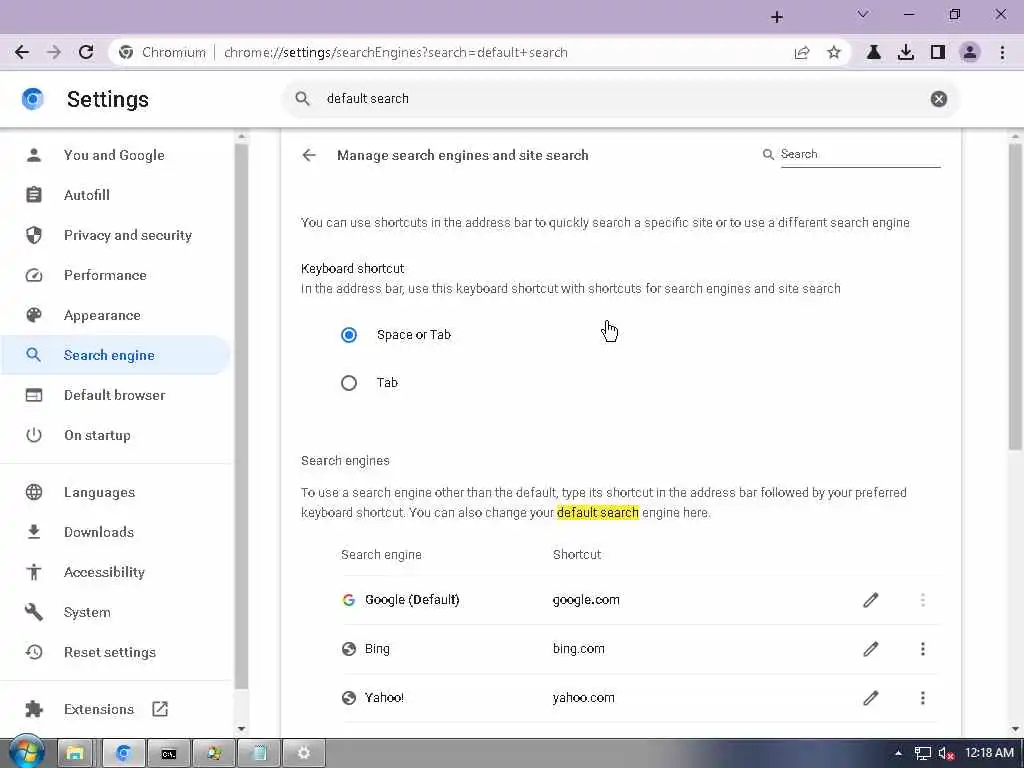The height and width of the screenshot is (768, 1024).
Task: Reload the settings page
Action: click(86, 52)
